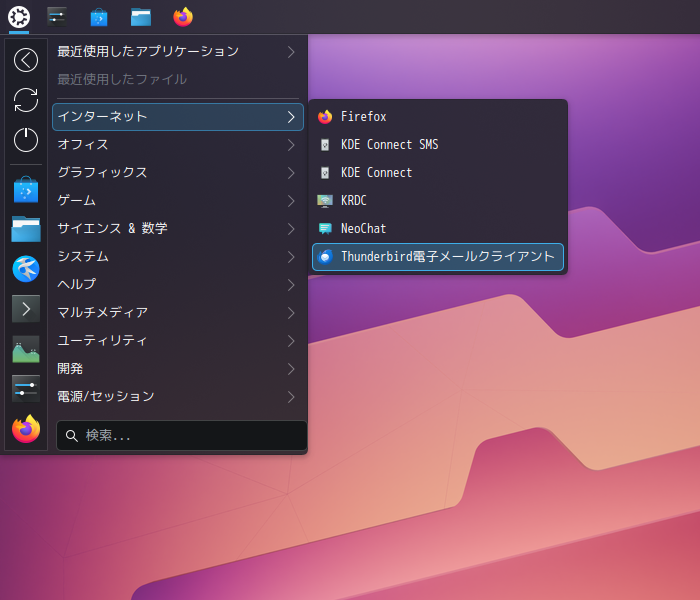Click the KDE application launcher icon in the panel
Image resolution: width=700 pixels, height=600 pixels.
pos(19,17)
